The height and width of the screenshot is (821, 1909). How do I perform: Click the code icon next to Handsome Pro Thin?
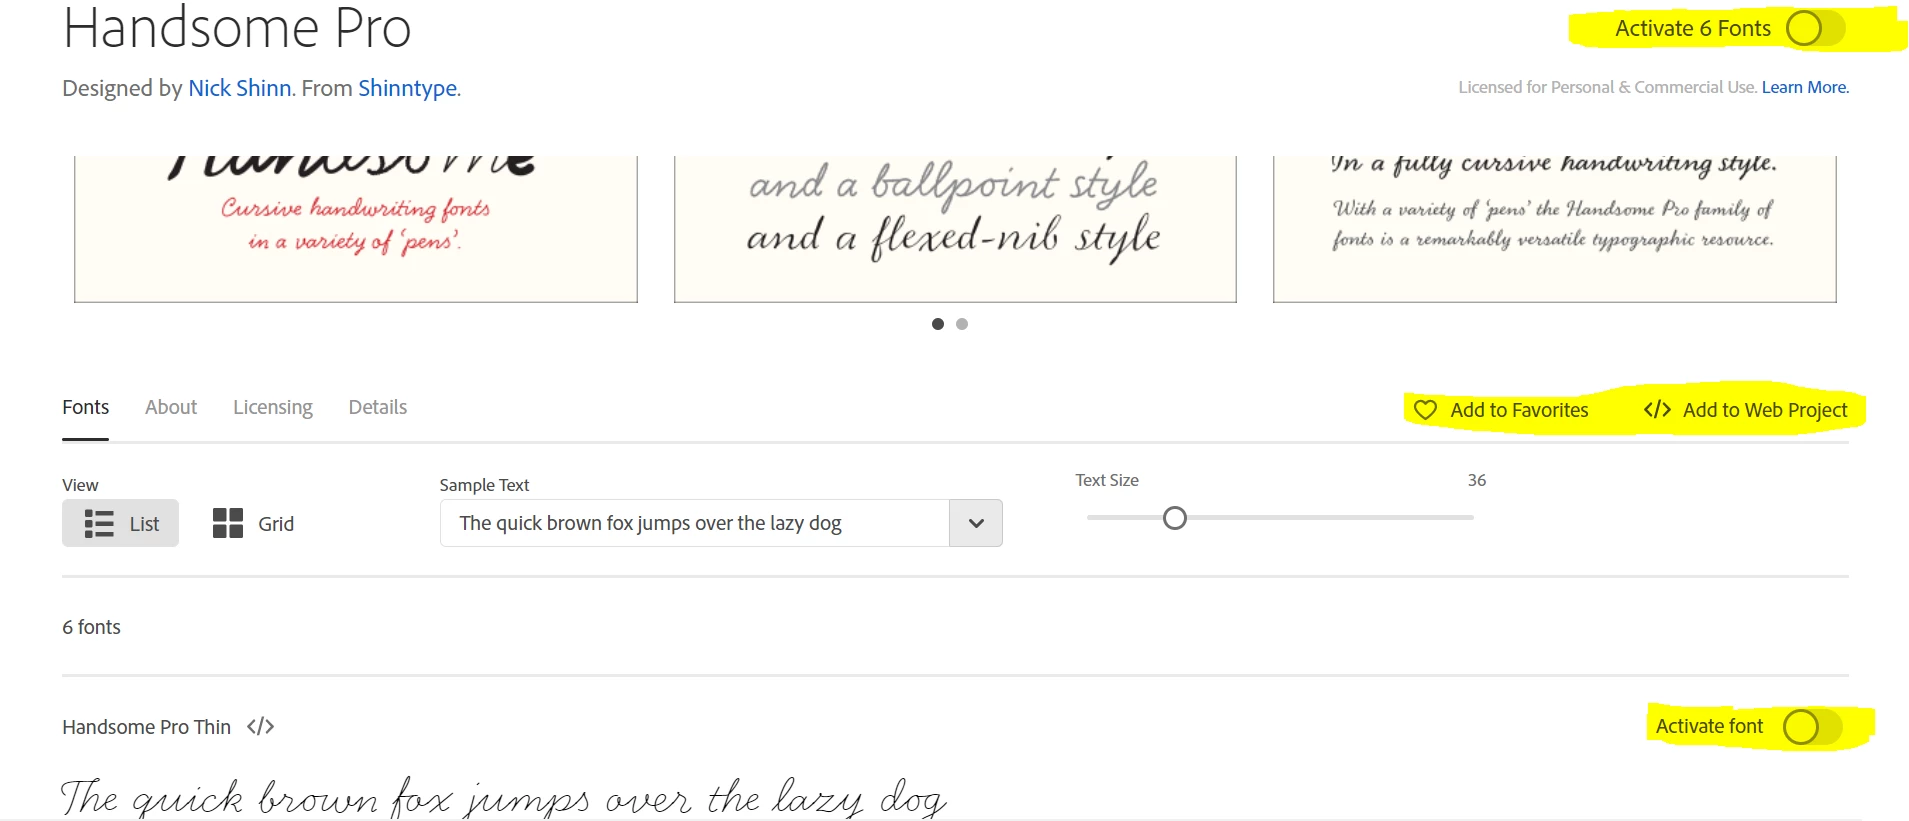260,727
